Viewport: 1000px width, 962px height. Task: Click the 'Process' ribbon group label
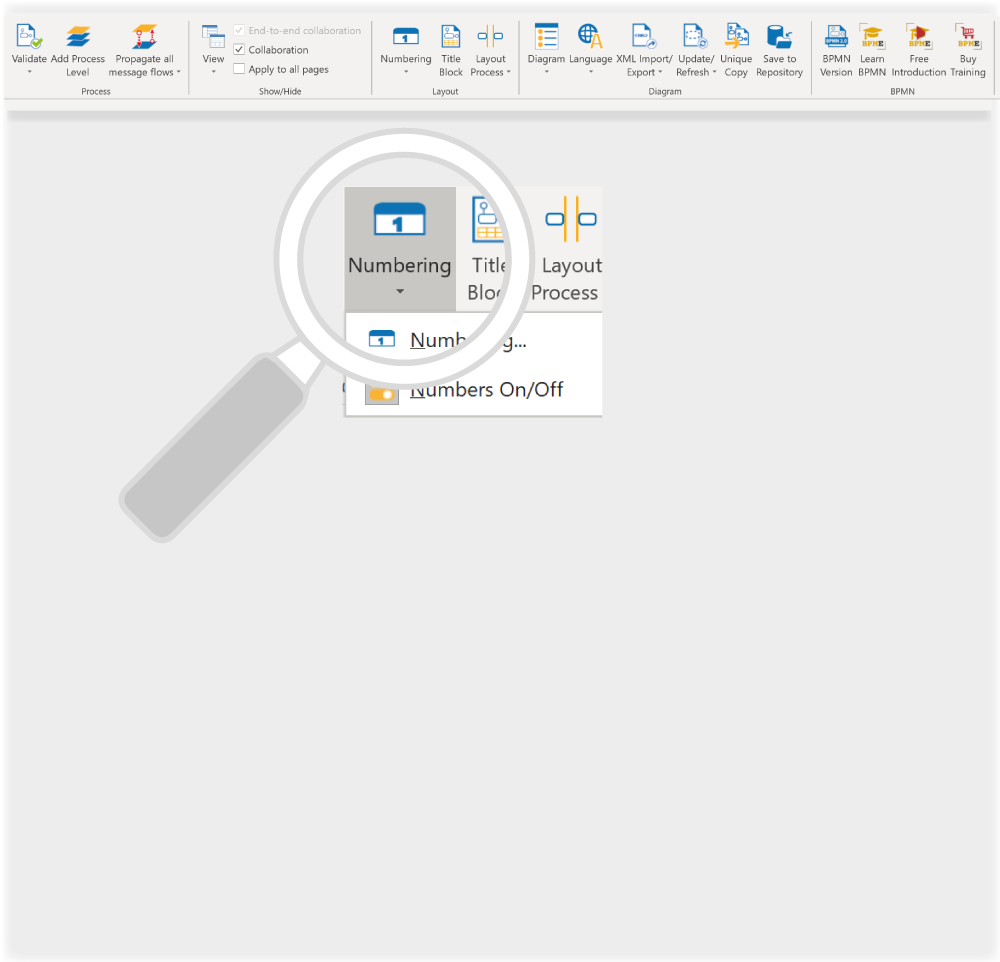coord(96,91)
